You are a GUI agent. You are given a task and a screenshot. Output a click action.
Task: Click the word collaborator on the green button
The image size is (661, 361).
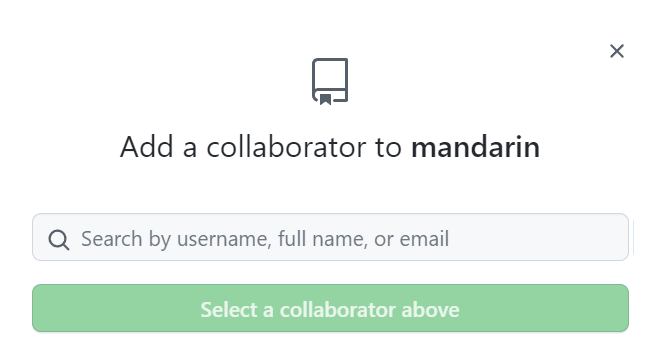click(338, 310)
